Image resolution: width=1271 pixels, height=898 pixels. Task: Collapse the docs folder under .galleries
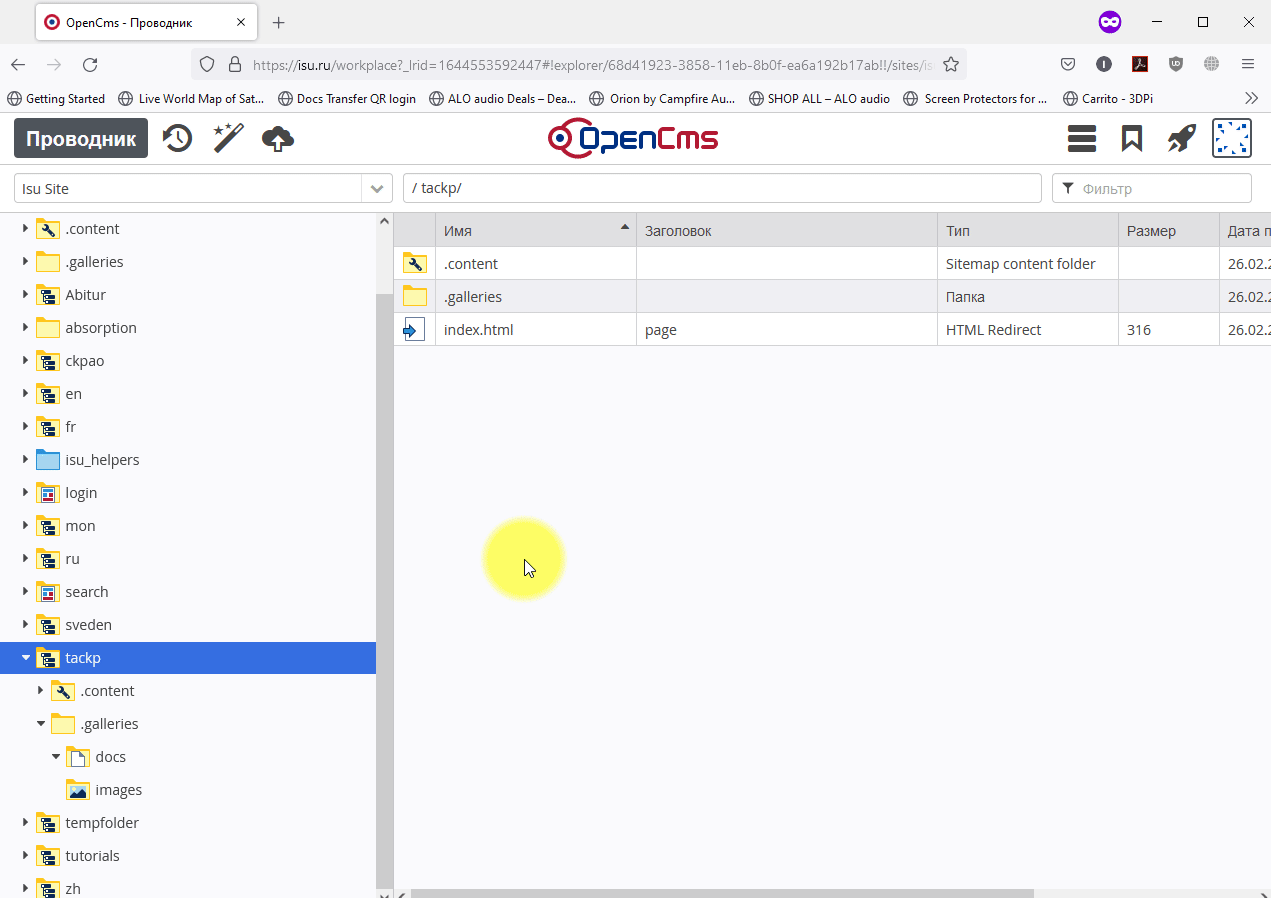[x=56, y=757]
